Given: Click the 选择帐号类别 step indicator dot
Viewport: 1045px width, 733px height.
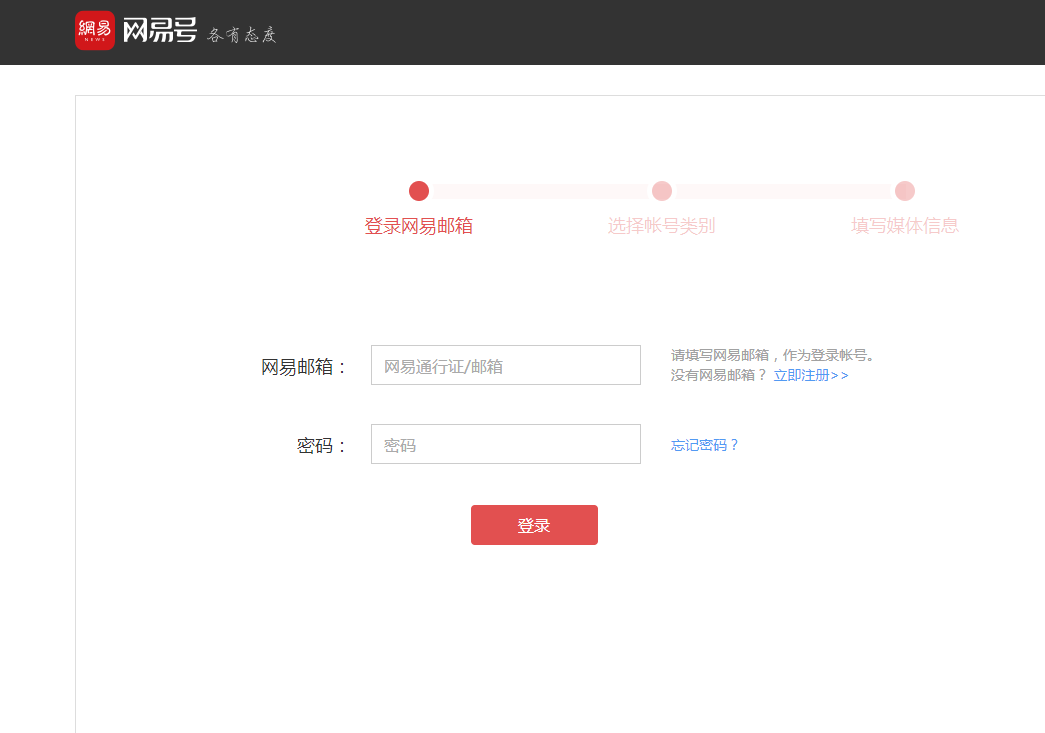Looking at the screenshot, I should [x=662, y=191].
